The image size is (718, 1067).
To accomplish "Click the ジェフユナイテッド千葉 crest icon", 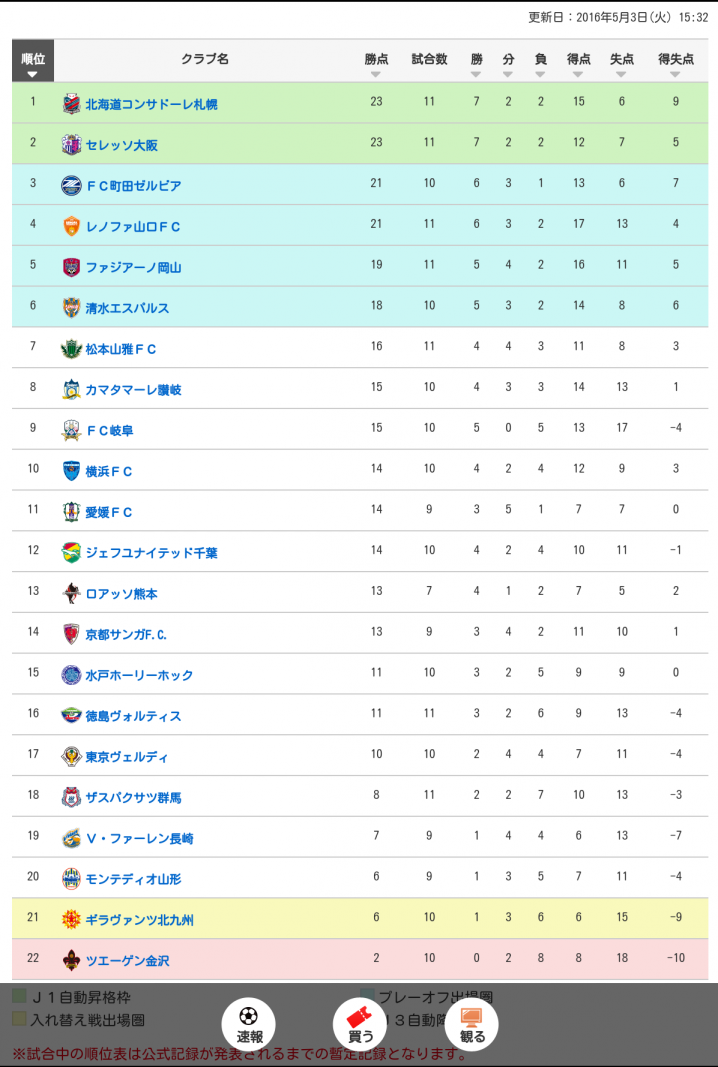I will [71, 553].
